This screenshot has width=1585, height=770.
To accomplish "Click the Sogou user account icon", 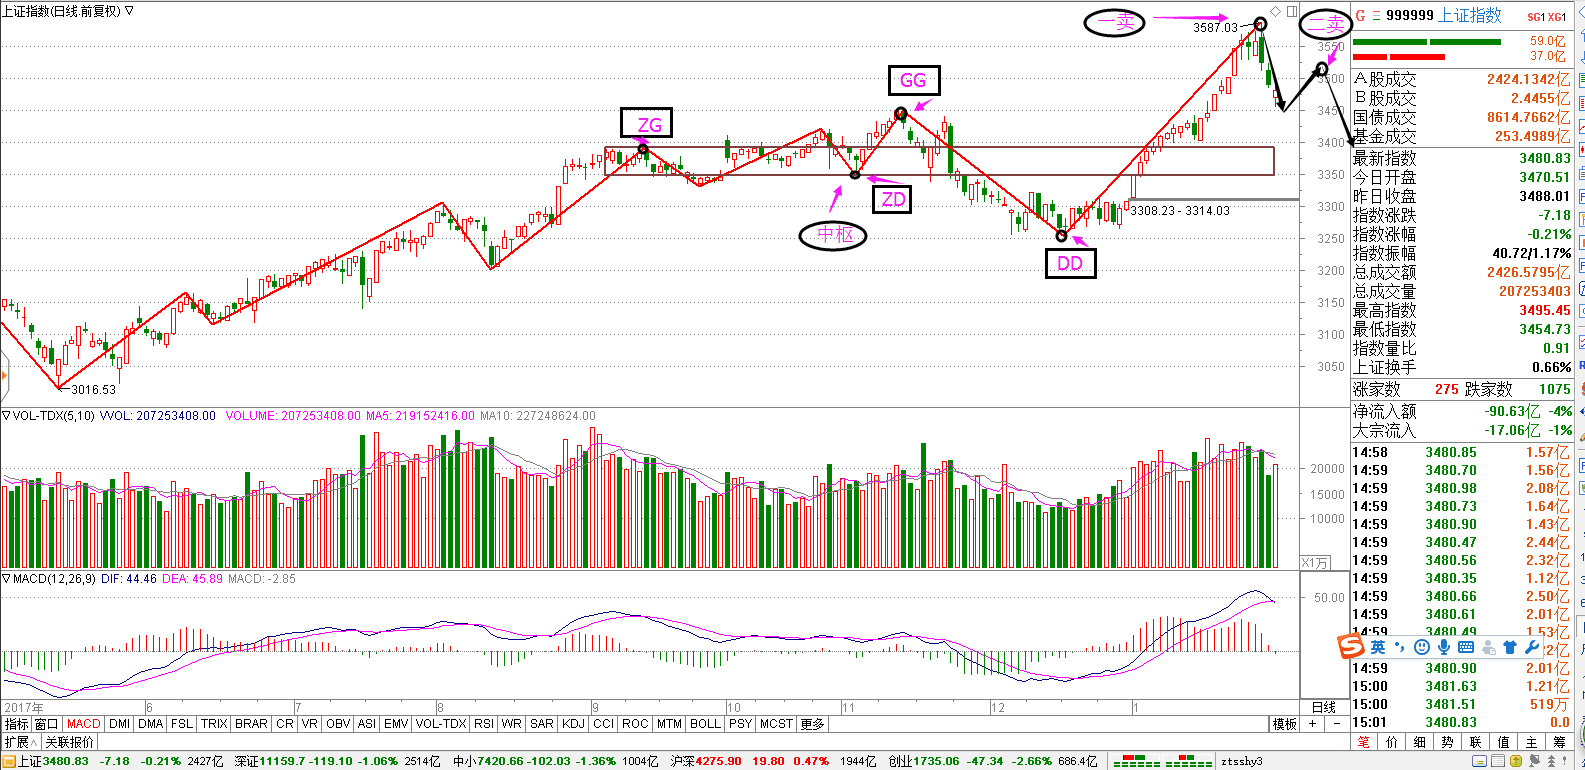I will point(1488,647).
